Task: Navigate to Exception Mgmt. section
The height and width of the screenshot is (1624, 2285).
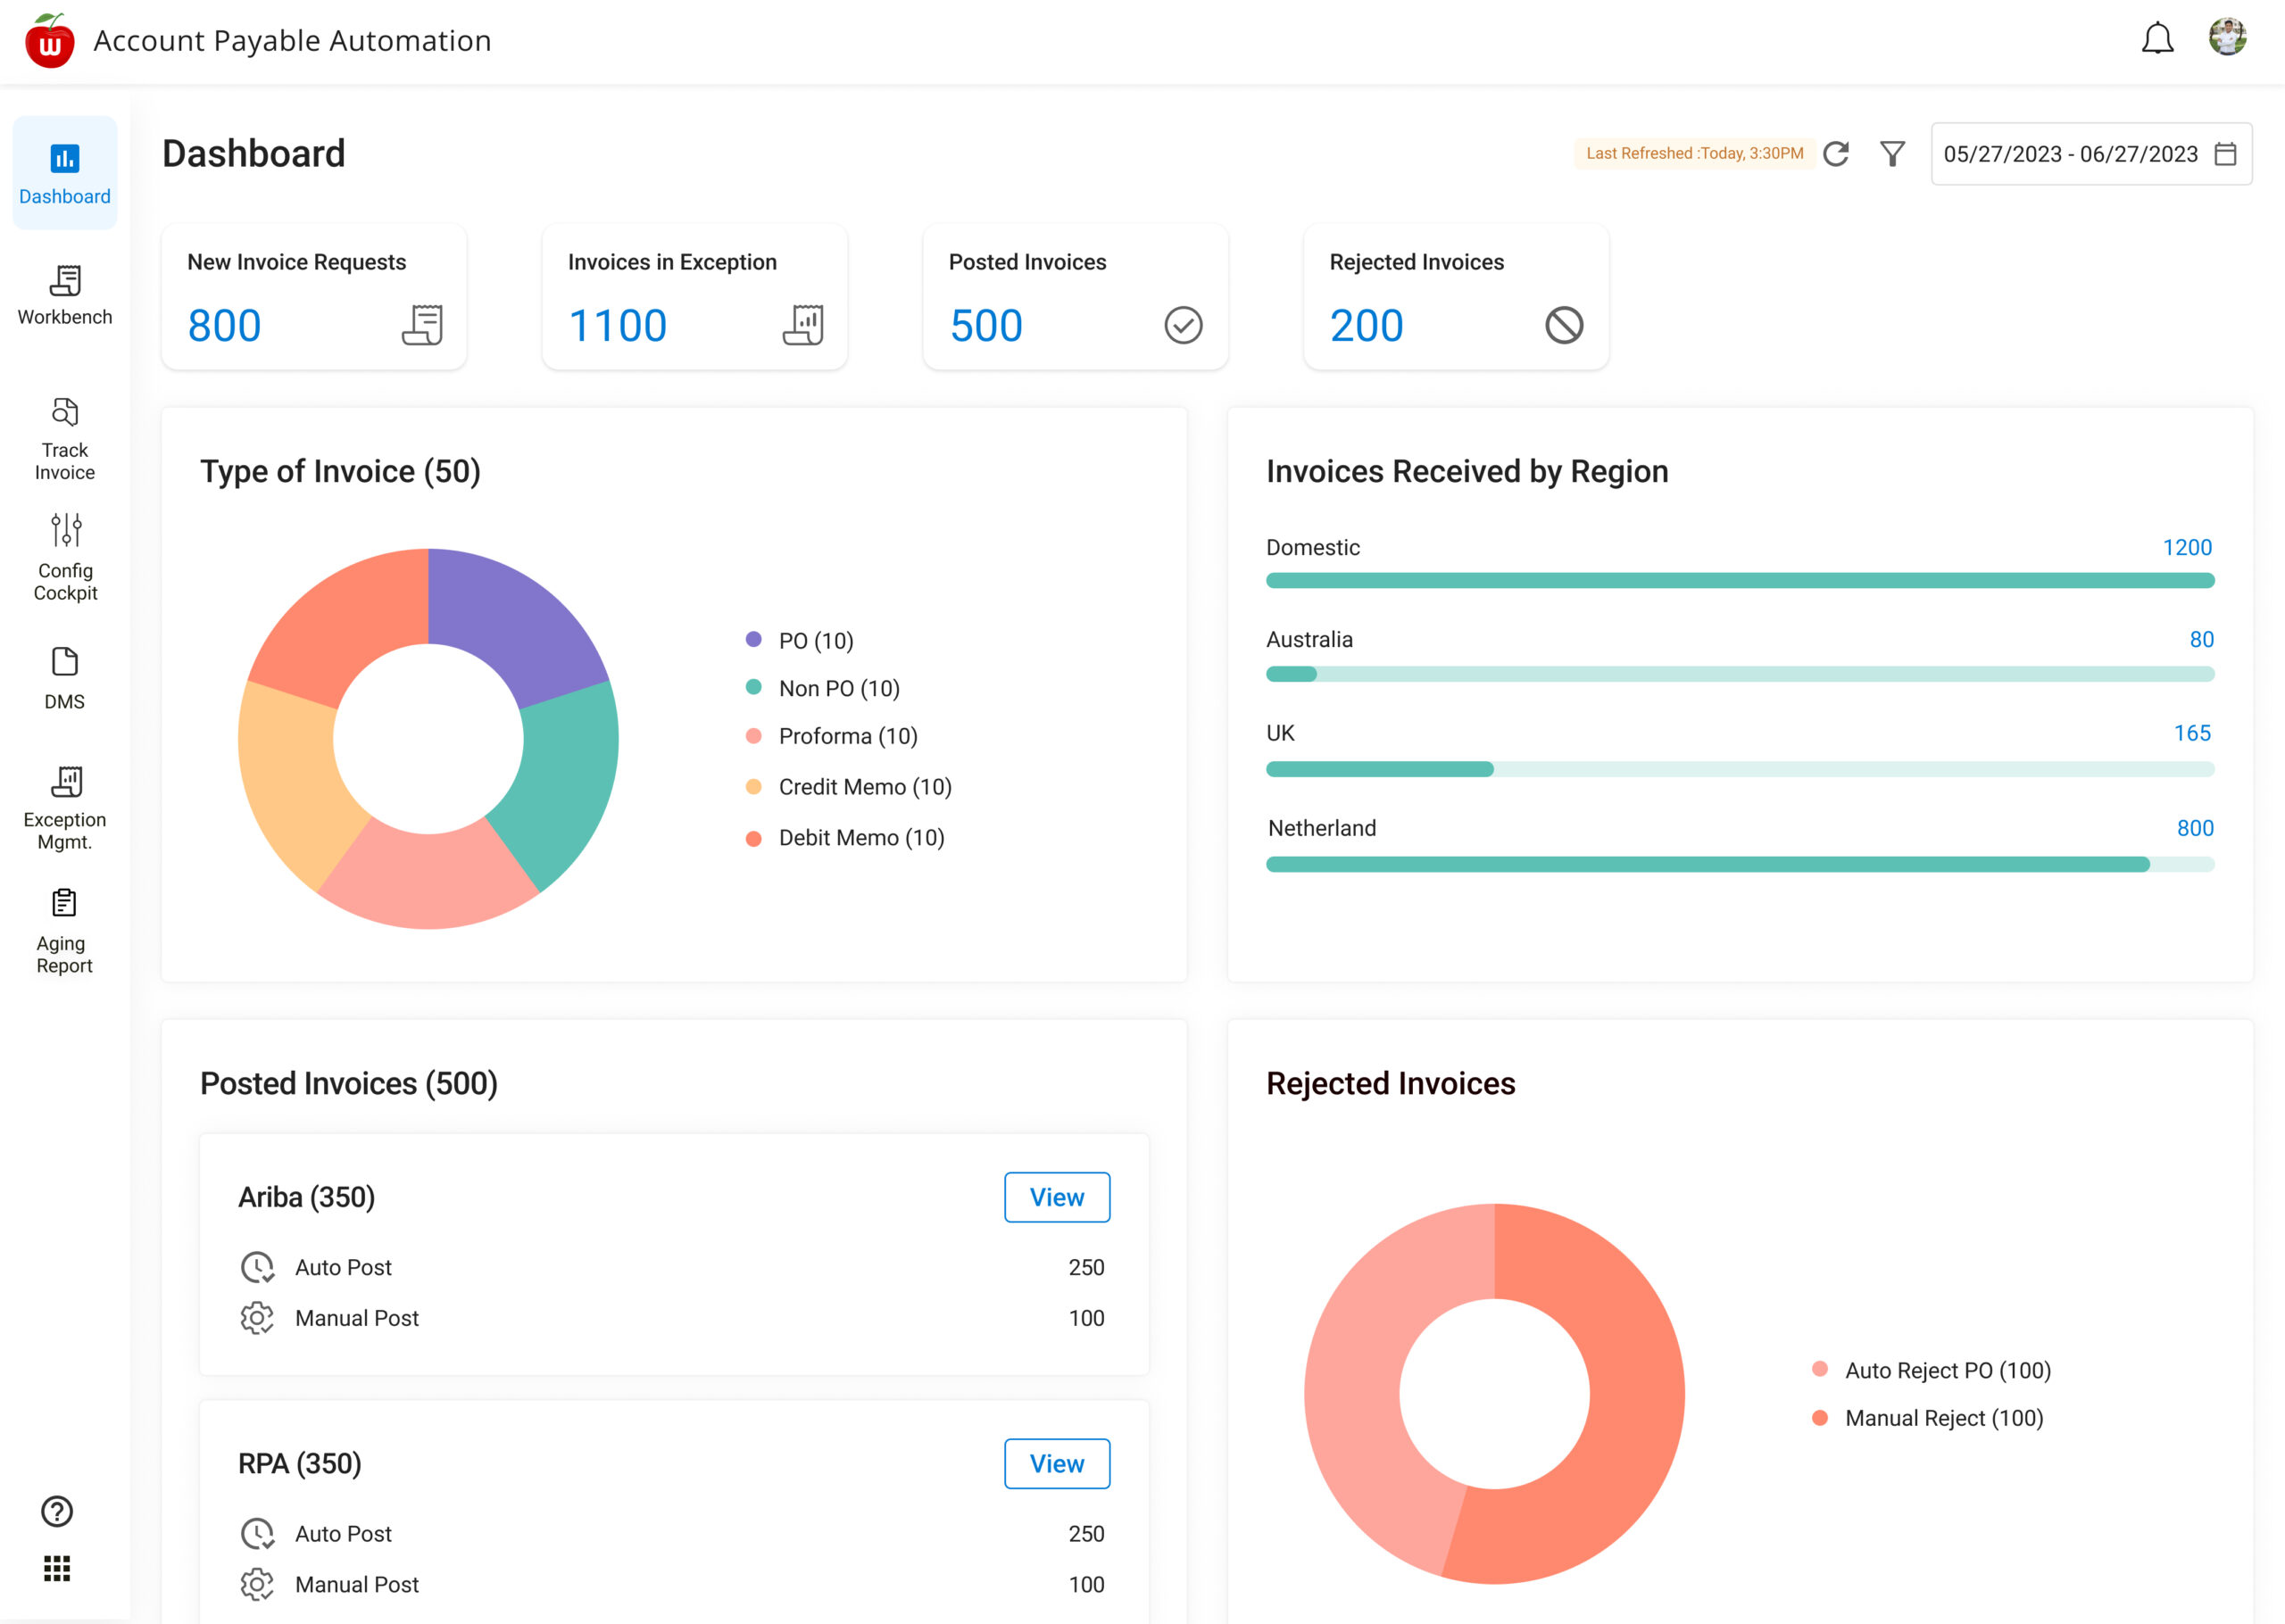Action: [65, 808]
